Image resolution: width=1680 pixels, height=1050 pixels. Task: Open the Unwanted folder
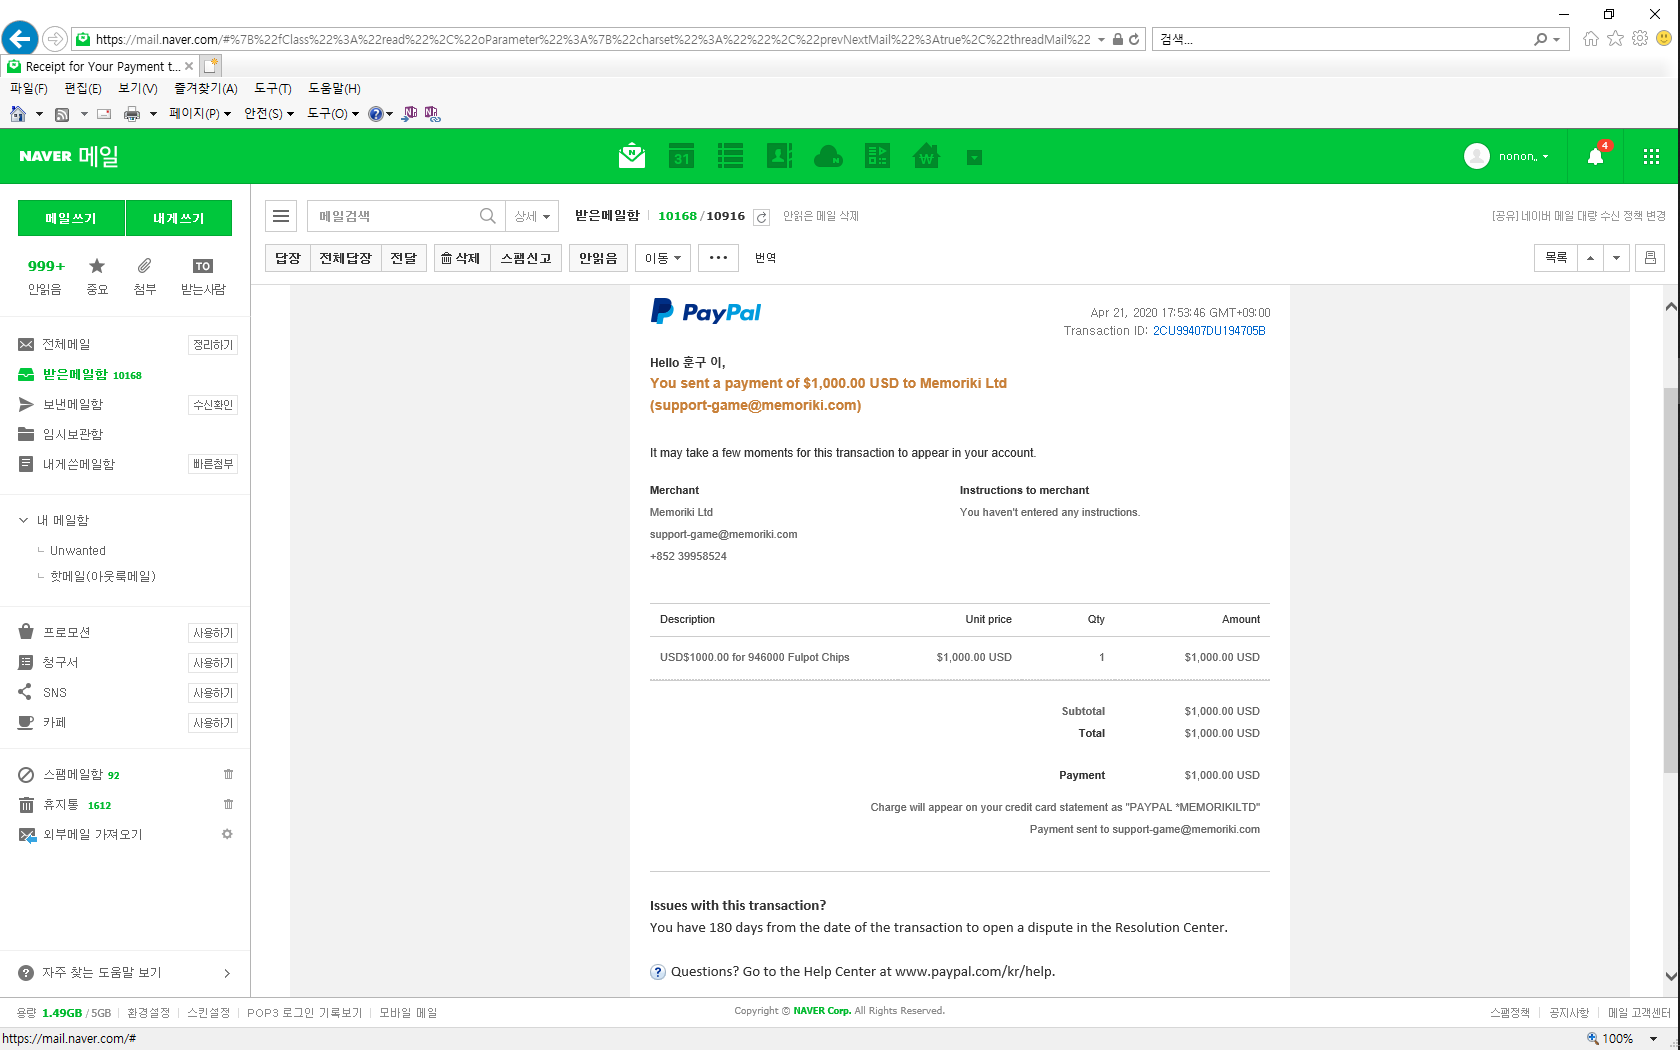78,550
